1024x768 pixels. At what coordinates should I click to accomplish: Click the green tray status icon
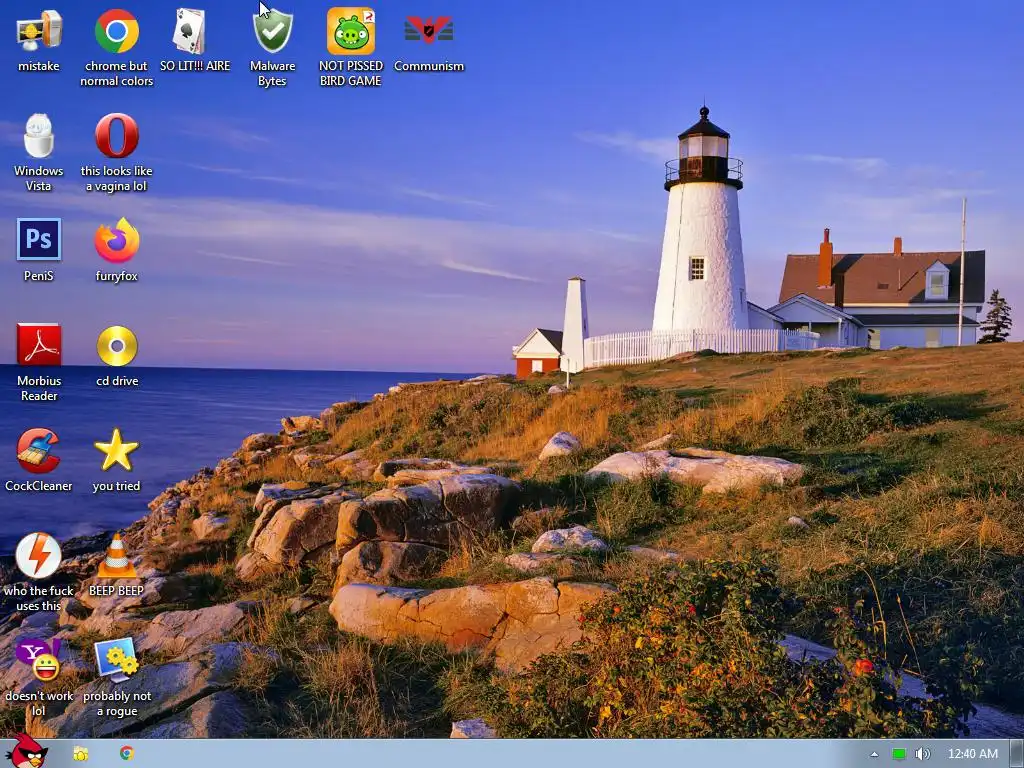[x=899, y=754]
